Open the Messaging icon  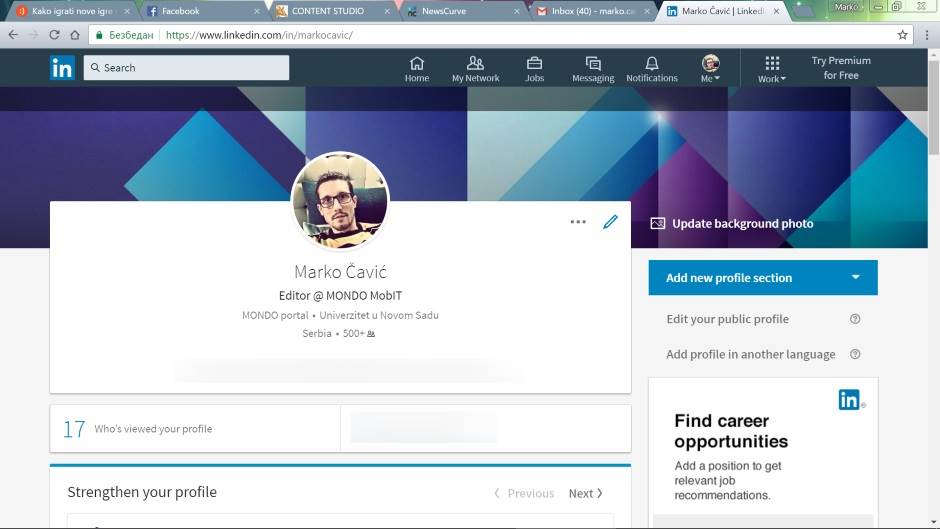tap(593, 69)
